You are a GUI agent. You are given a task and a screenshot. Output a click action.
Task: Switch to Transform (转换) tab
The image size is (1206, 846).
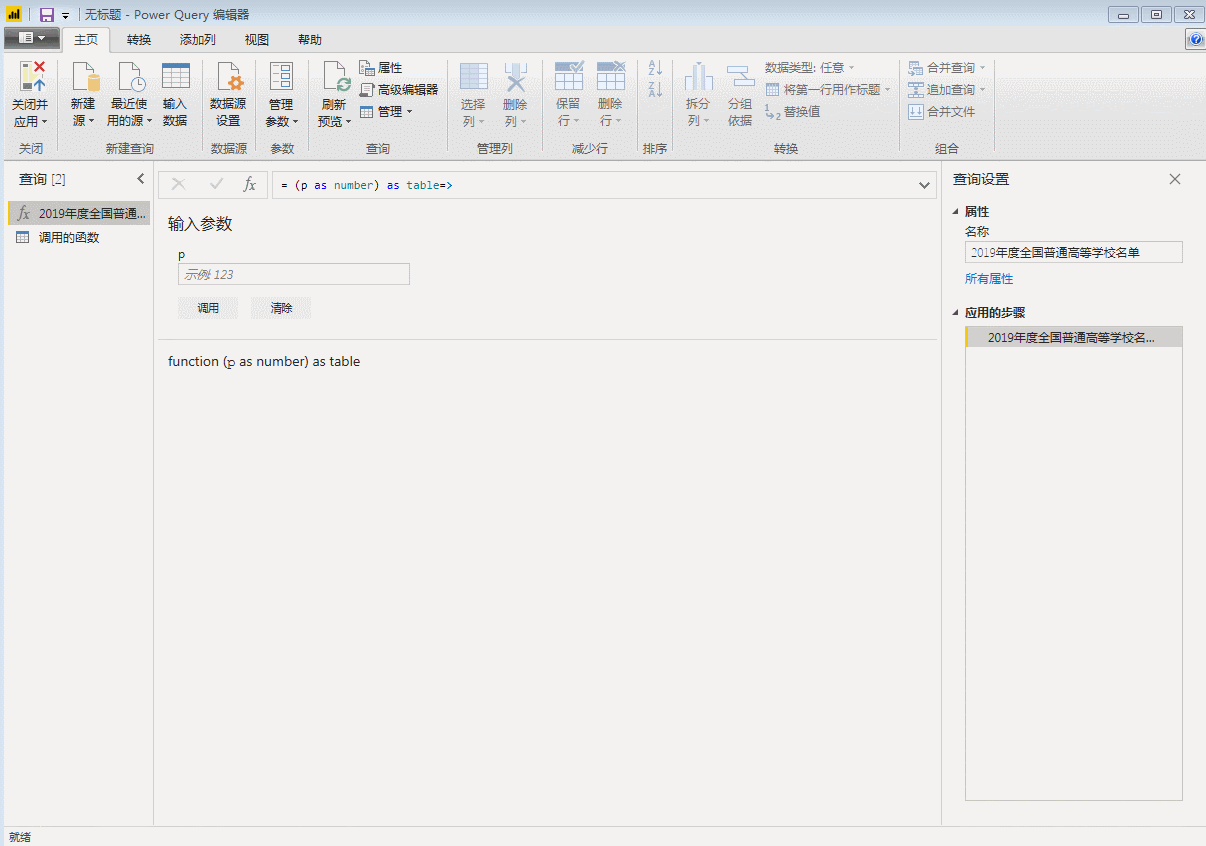pyautogui.click(x=139, y=40)
